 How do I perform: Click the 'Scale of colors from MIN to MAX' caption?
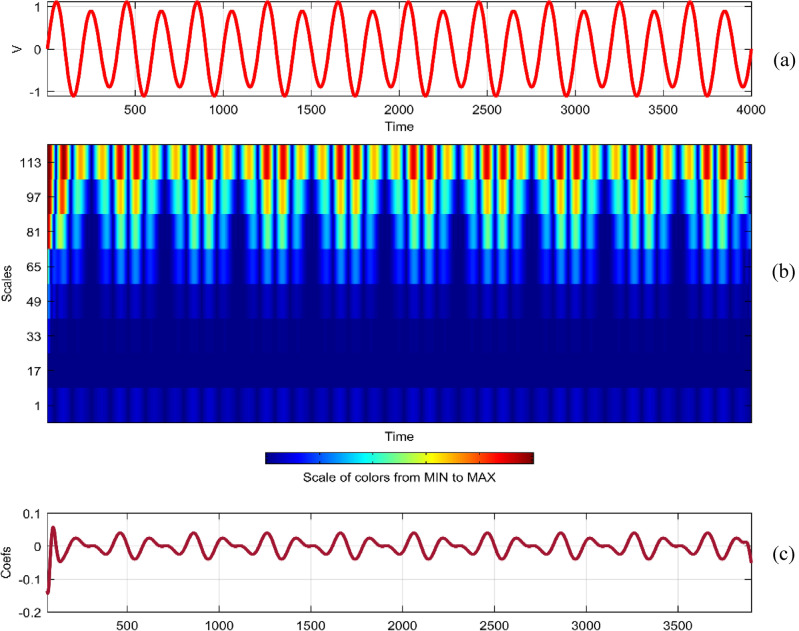[x=399, y=477]
